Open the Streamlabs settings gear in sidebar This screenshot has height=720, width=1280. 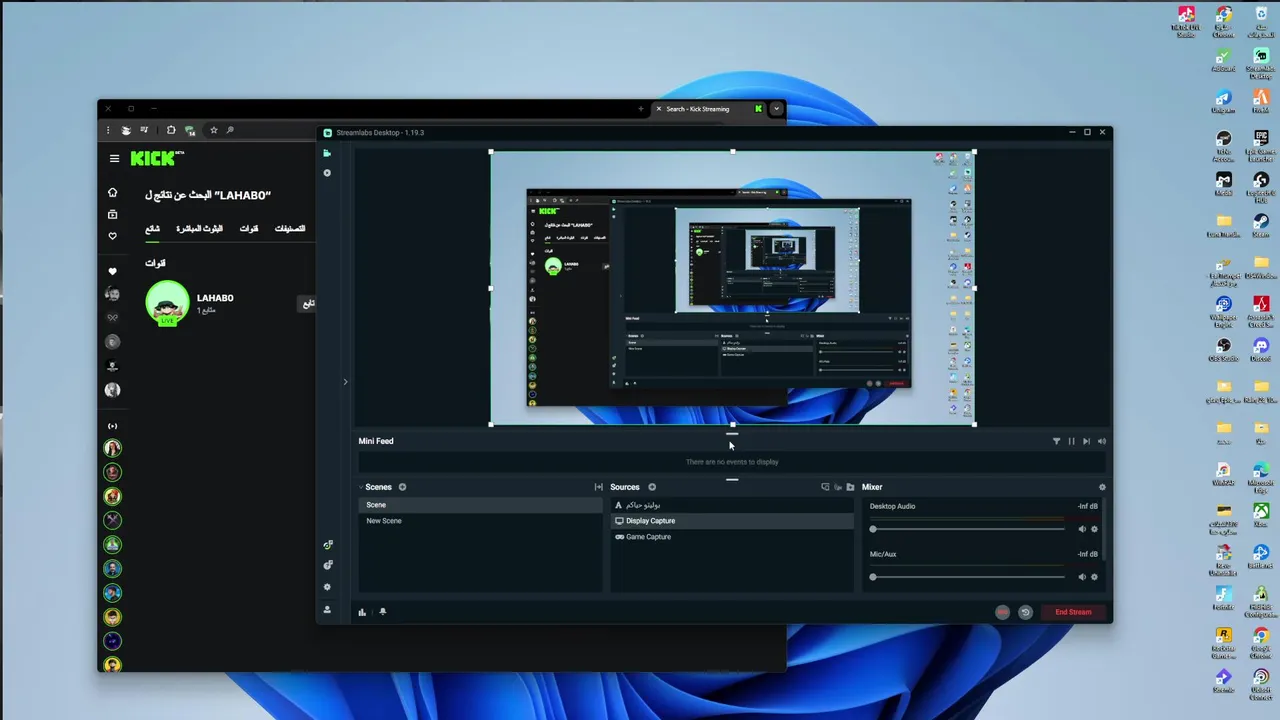click(327, 587)
